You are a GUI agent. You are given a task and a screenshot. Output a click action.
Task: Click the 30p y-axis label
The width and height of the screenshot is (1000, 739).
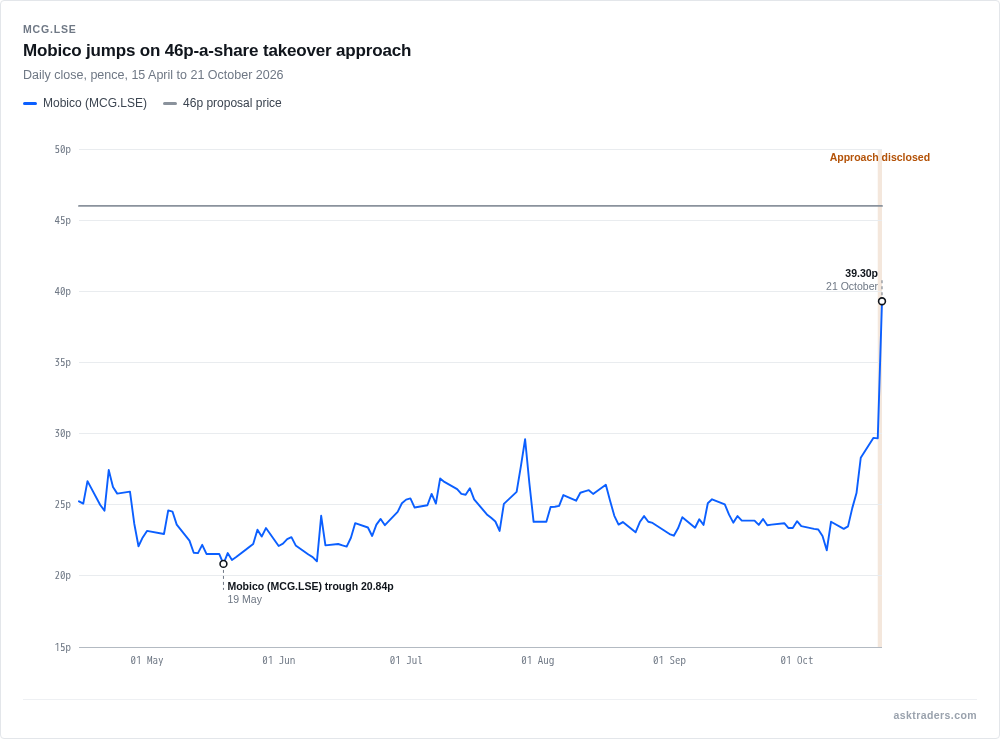click(x=62, y=434)
